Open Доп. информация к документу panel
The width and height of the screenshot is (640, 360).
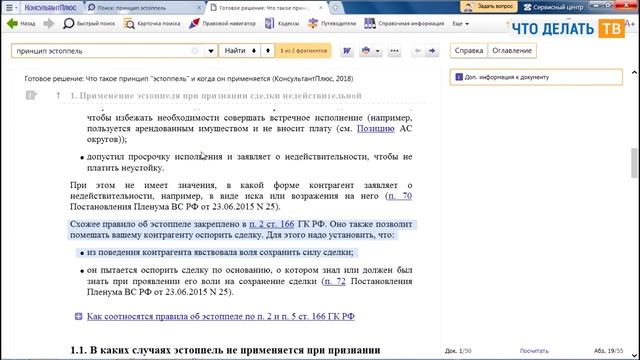536,77
